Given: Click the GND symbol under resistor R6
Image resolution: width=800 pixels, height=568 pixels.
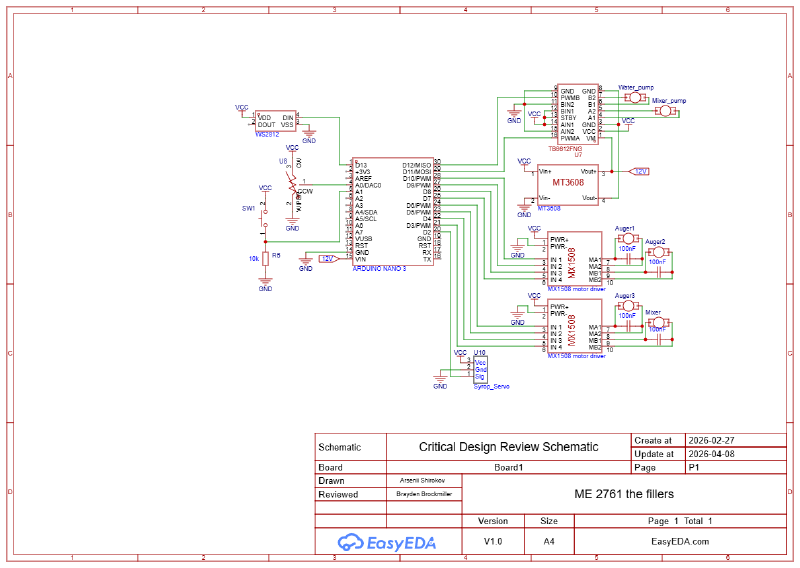Looking at the screenshot, I should (x=265, y=282).
